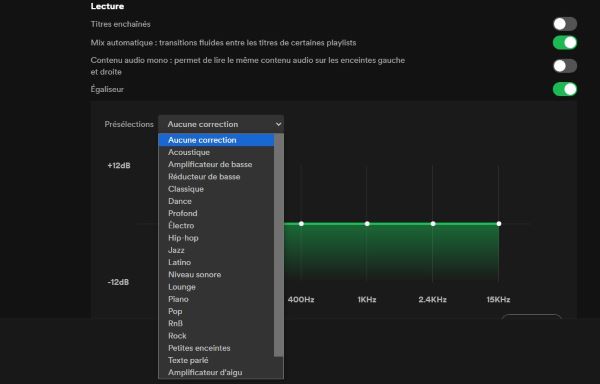600x384 pixels.
Task: Click the 2.4KHz frequency label
Action: point(432,299)
